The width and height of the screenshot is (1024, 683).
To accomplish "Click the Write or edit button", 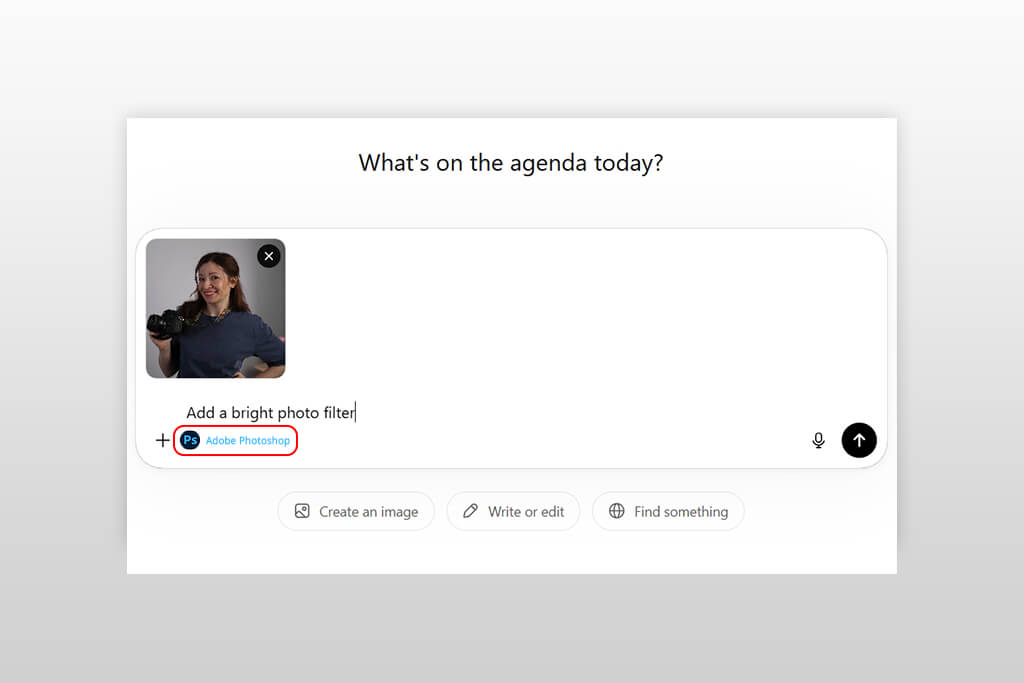I will 513,511.
